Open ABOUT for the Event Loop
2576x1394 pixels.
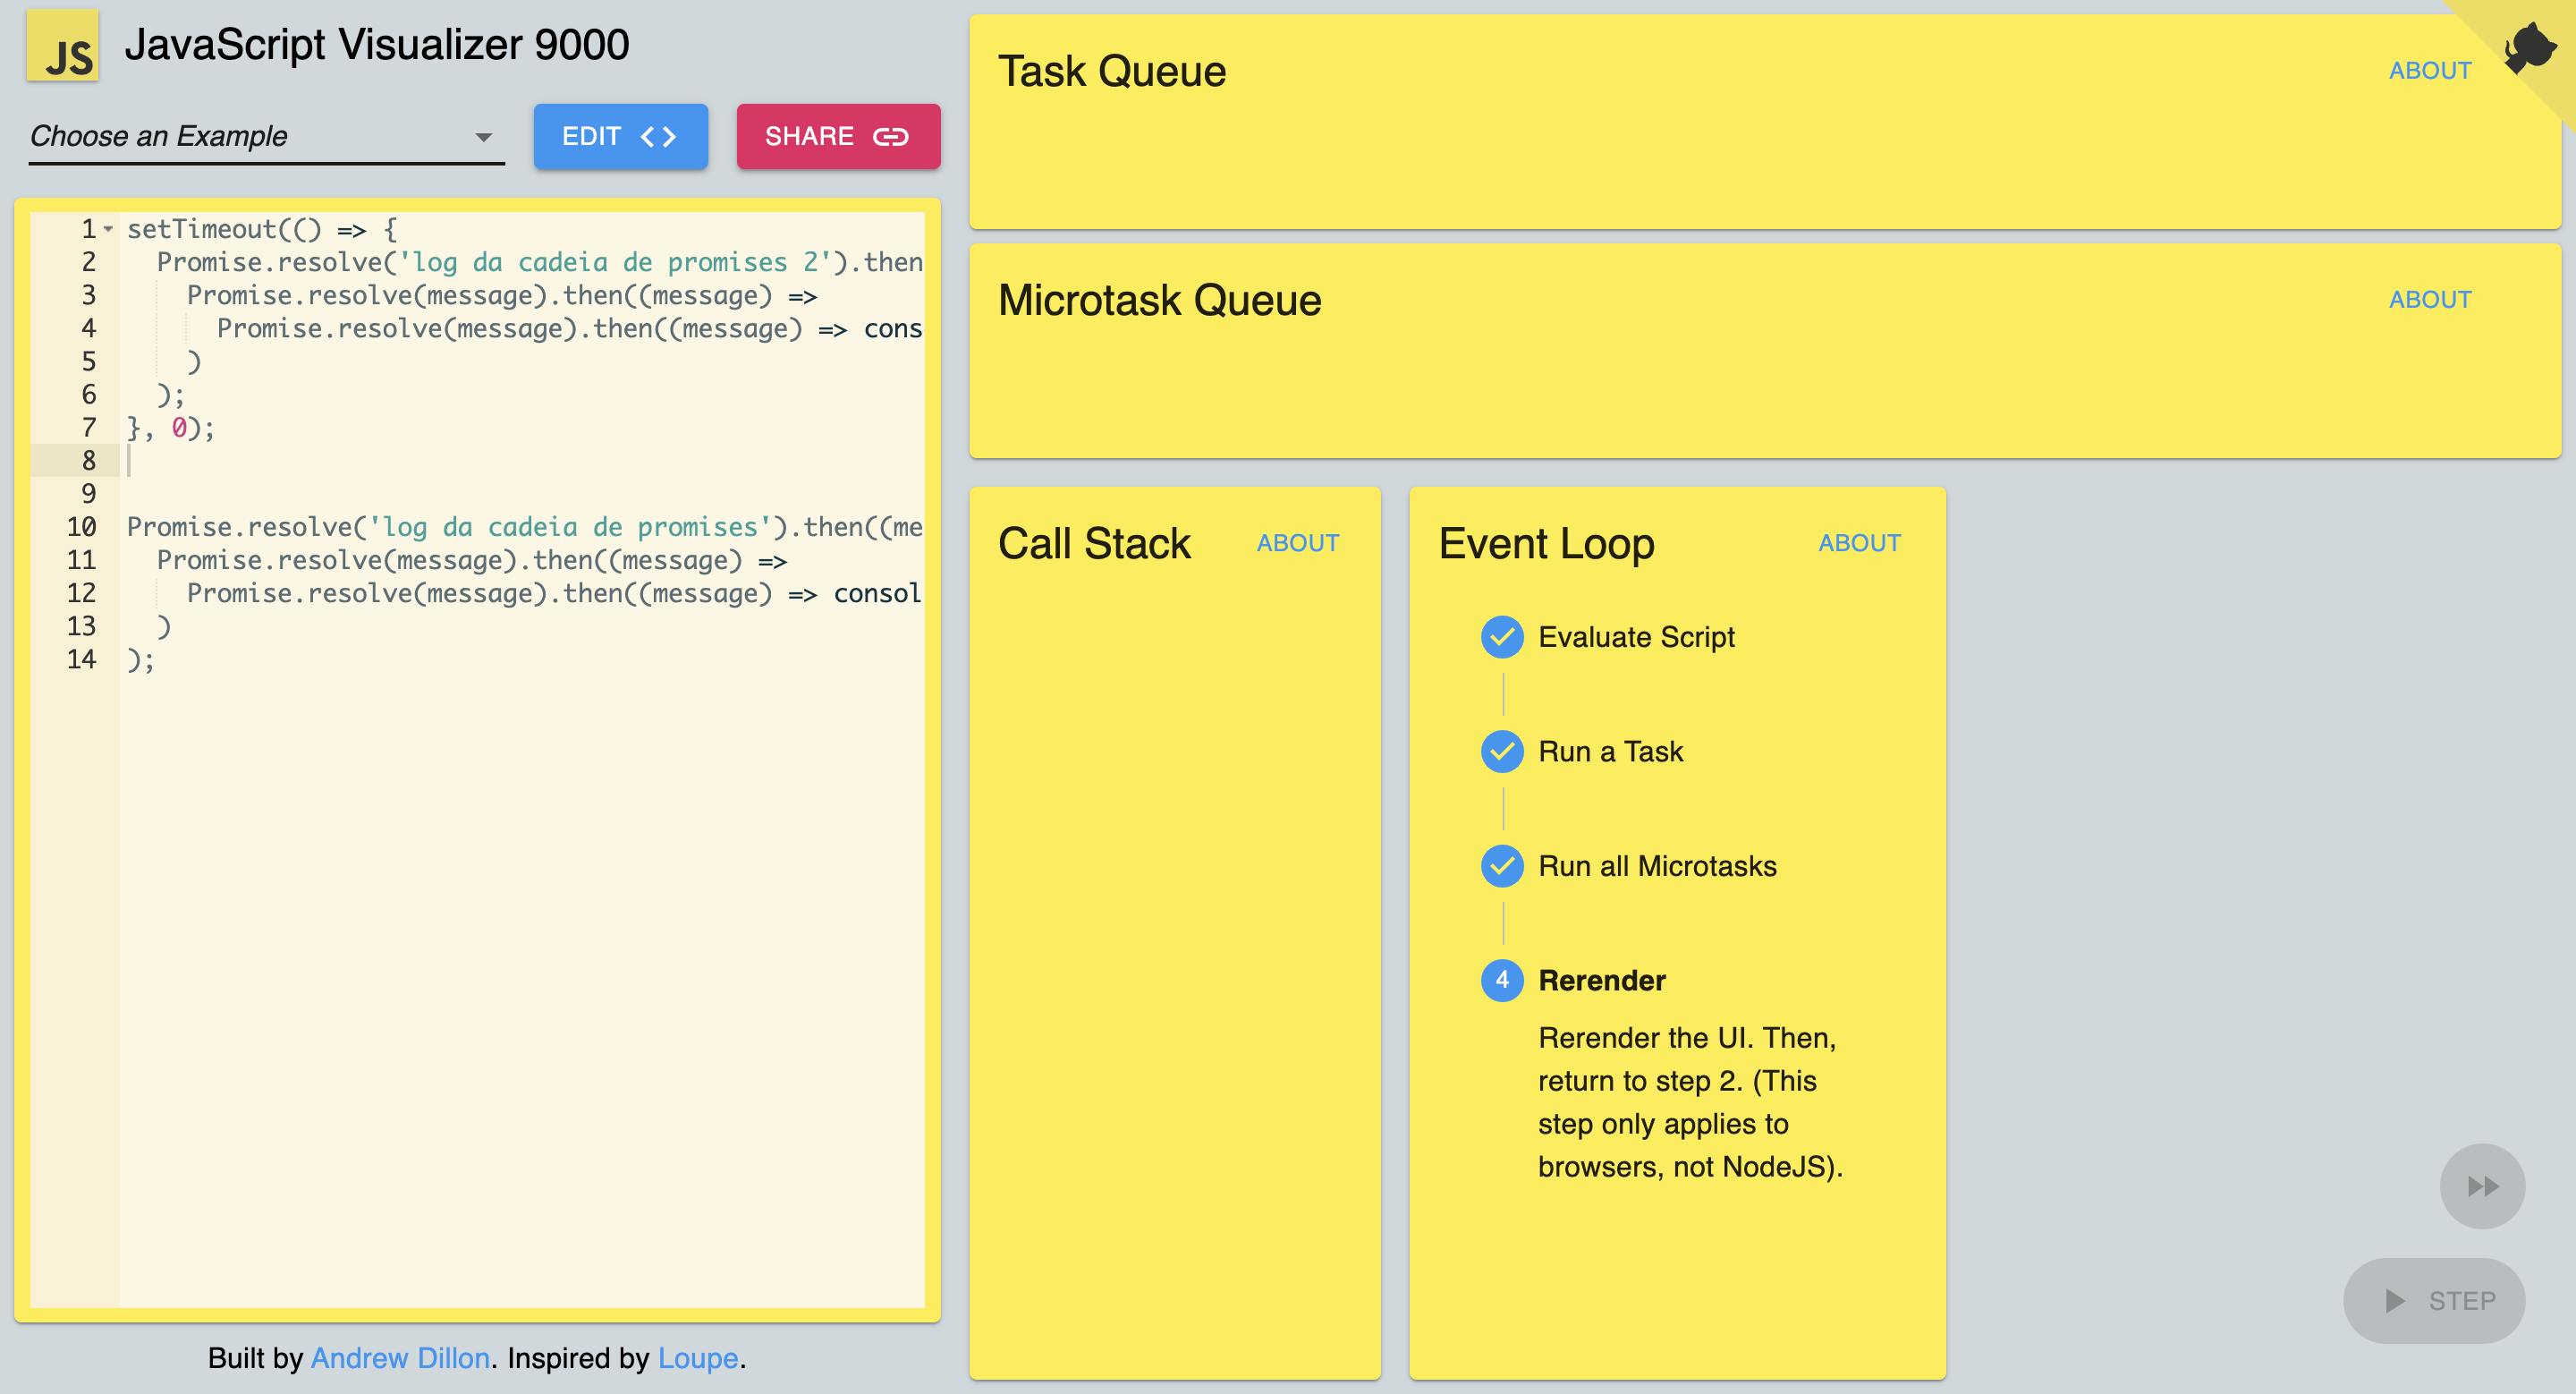[x=1859, y=543]
